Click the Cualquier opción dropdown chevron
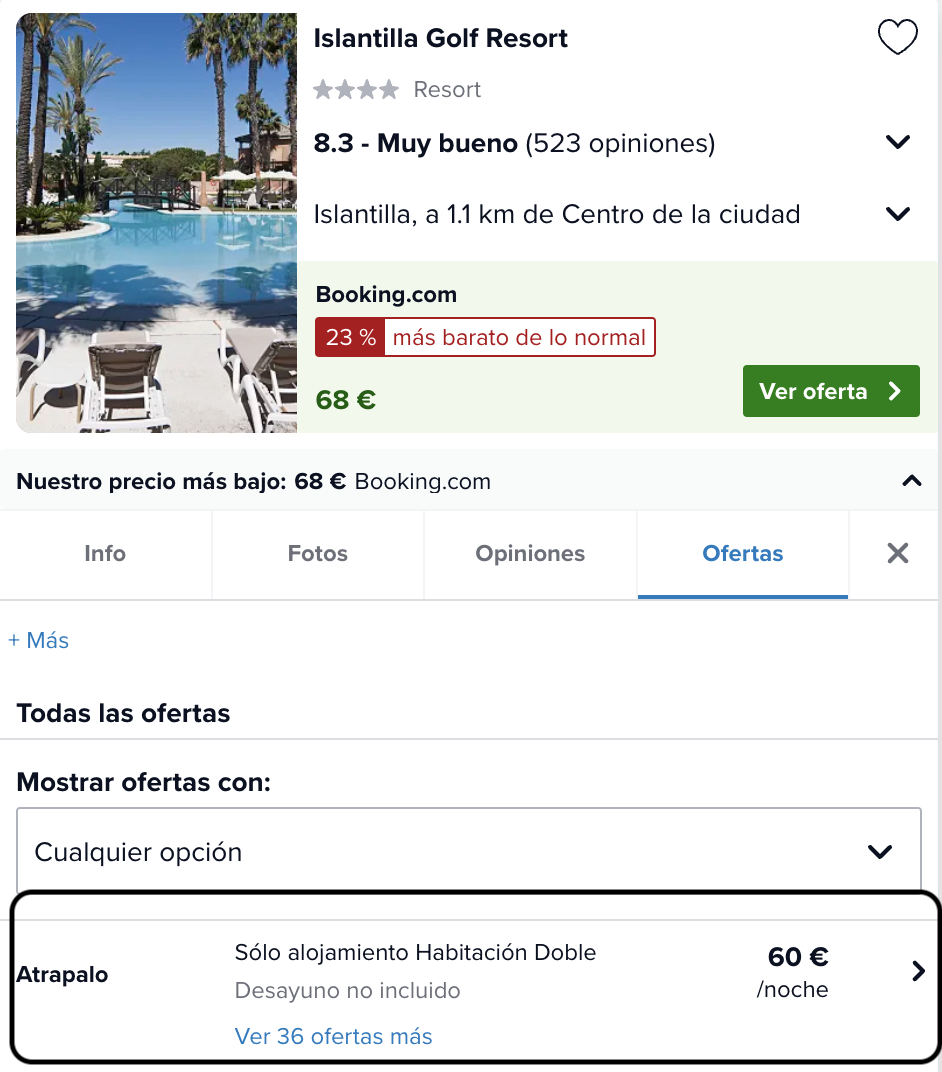 click(880, 852)
